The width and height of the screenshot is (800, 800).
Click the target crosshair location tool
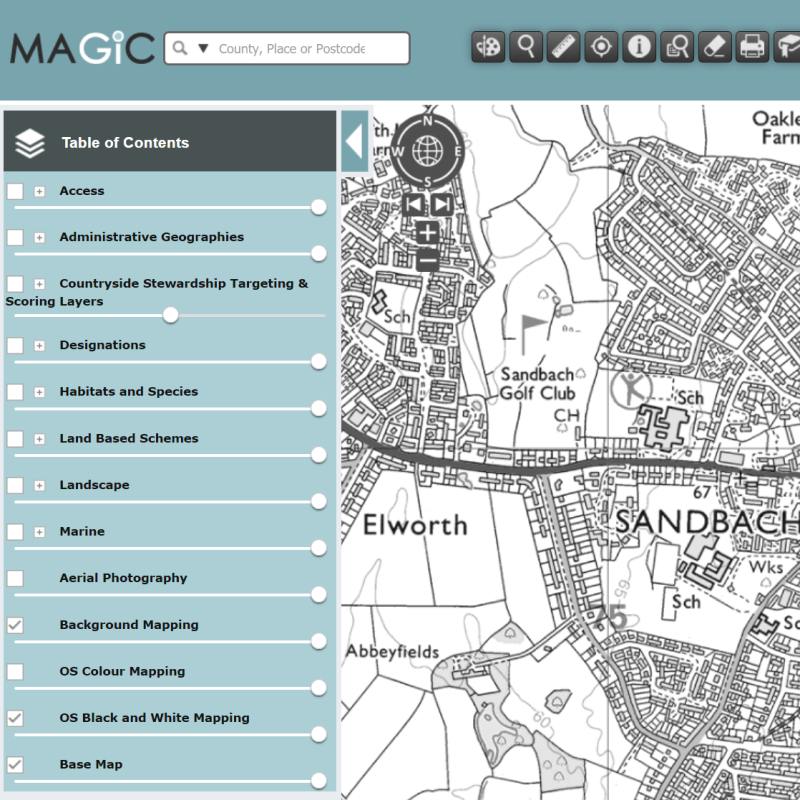click(601, 47)
